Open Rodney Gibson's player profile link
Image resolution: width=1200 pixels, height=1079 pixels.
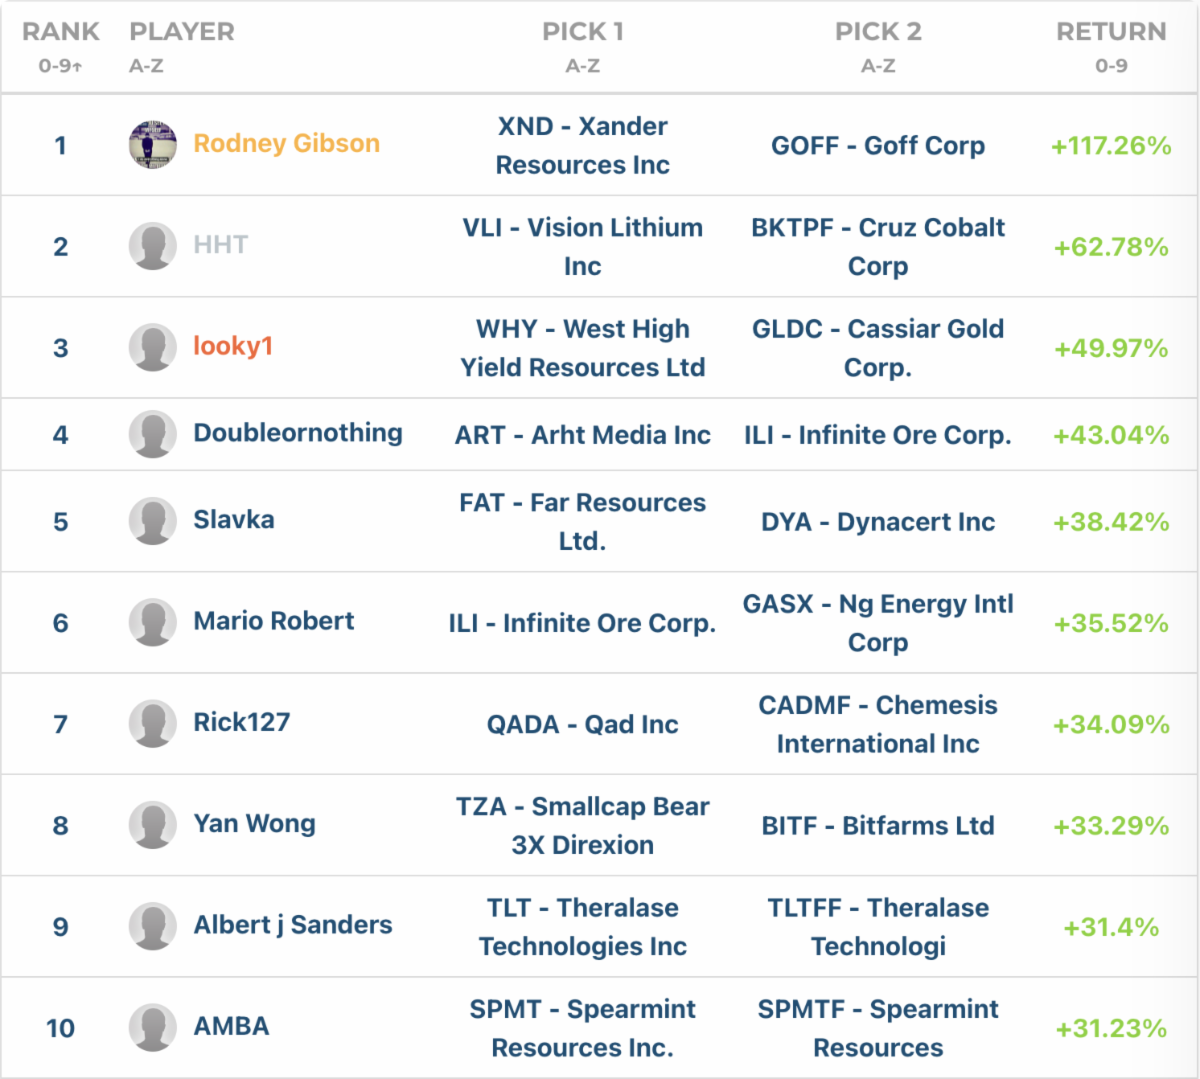pyautogui.click(x=286, y=144)
